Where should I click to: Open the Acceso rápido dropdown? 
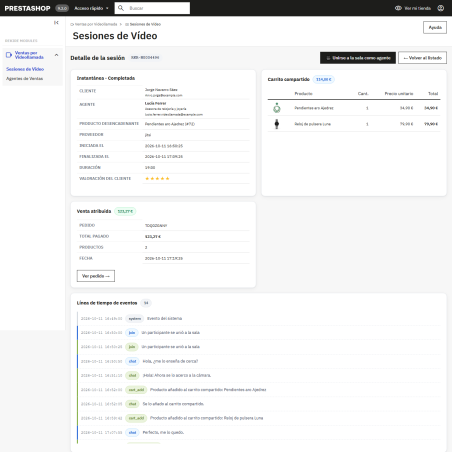click(91, 8)
